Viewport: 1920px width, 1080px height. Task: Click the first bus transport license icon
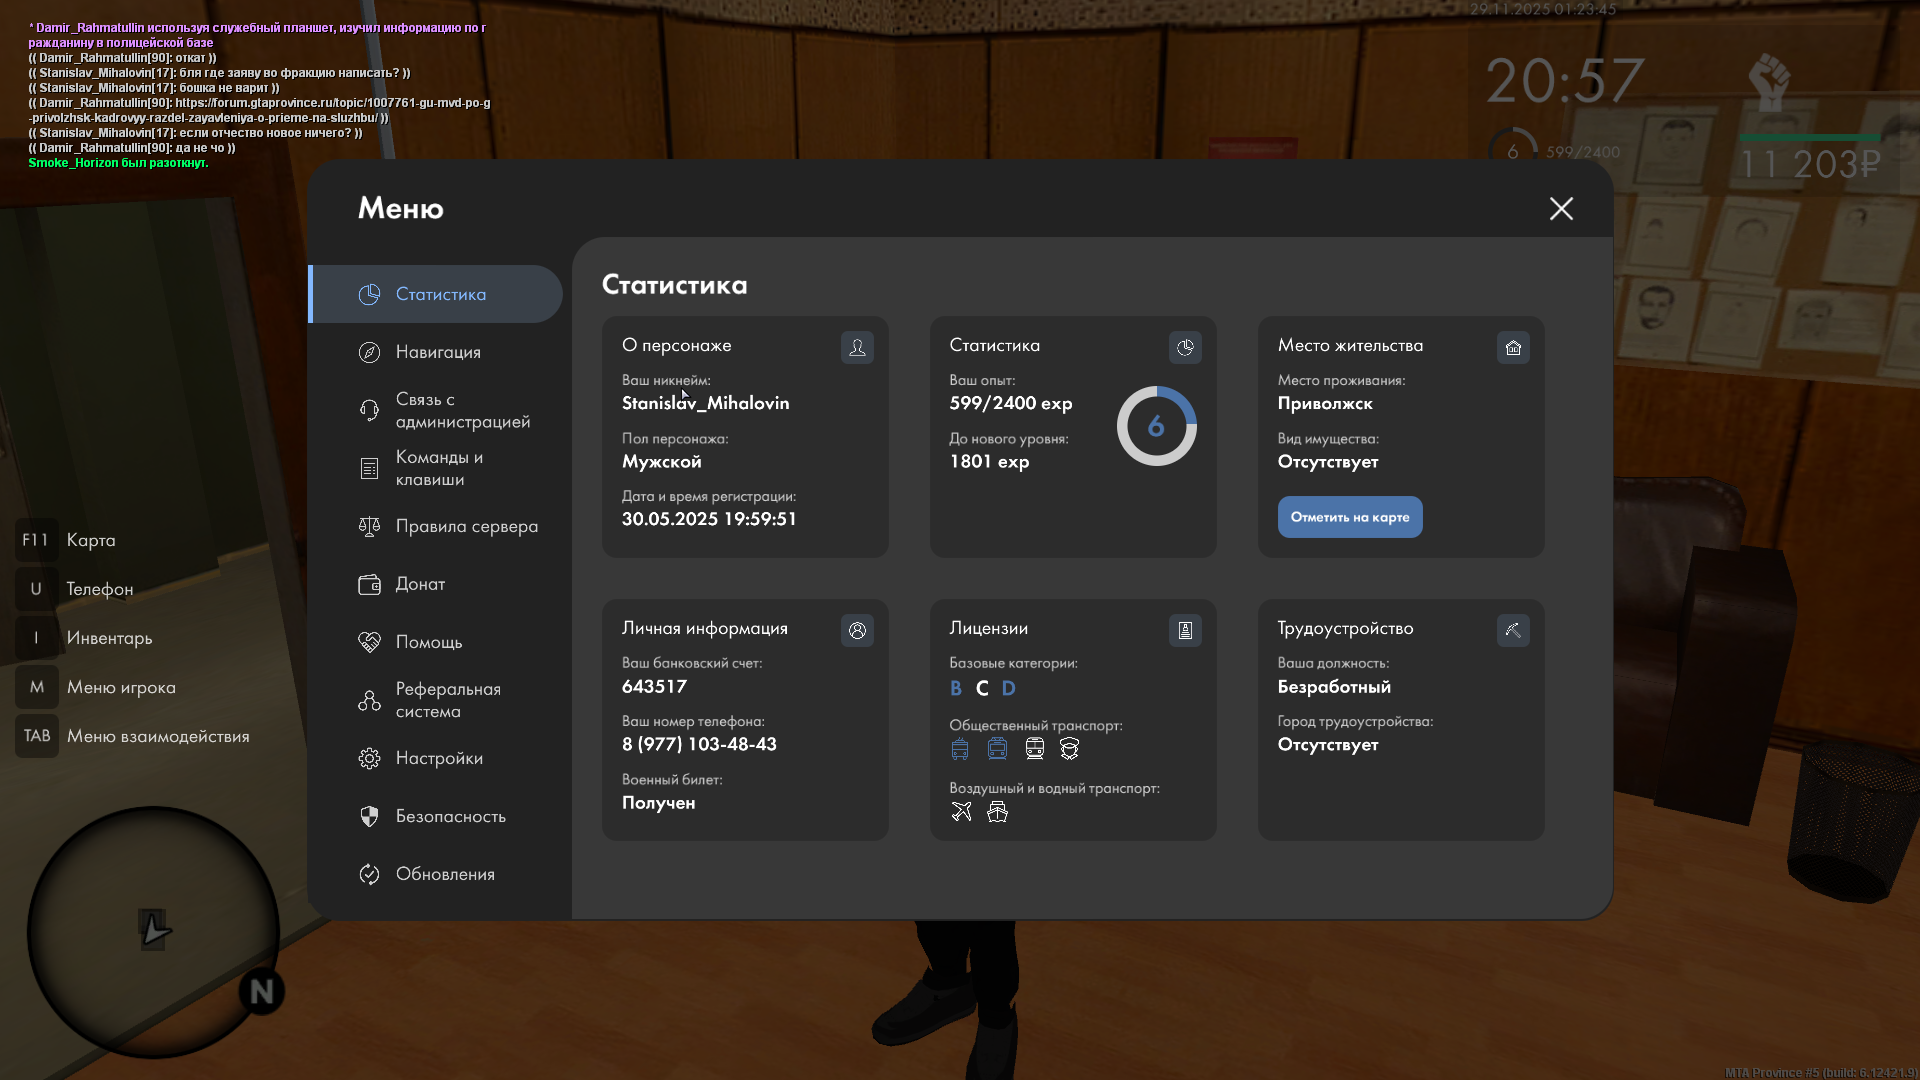pyautogui.click(x=960, y=748)
